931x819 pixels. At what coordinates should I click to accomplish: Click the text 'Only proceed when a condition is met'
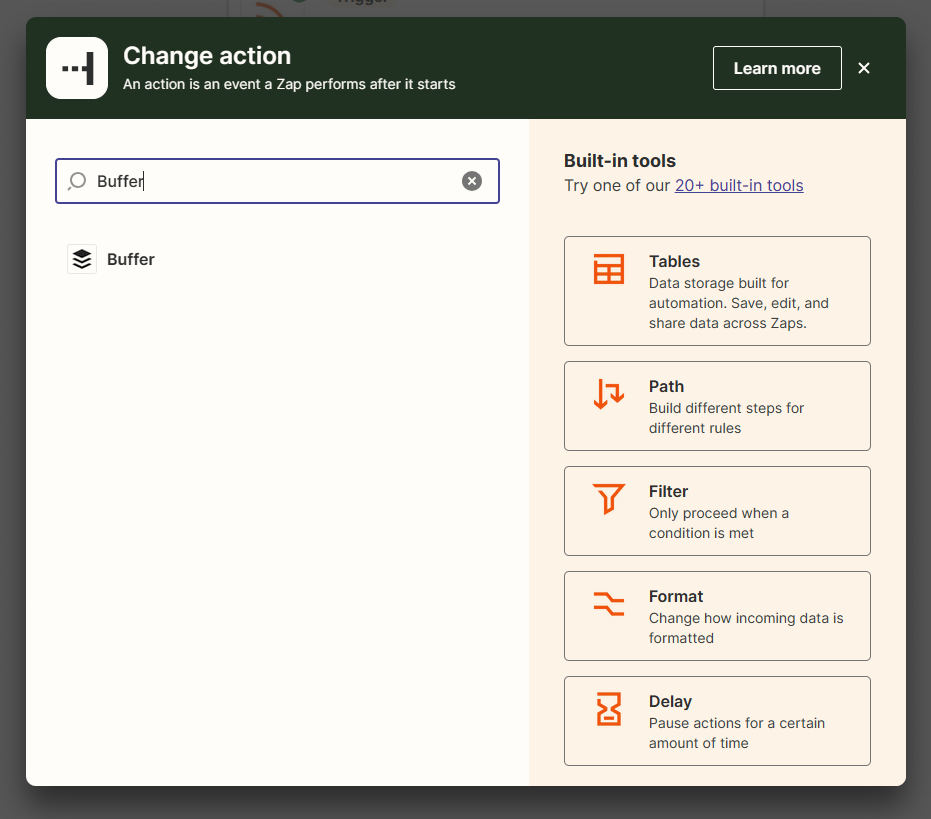pyautogui.click(x=719, y=523)
